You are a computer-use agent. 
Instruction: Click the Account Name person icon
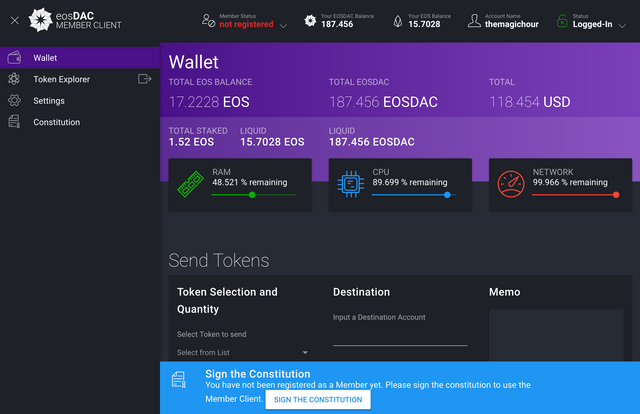coord(474,20)
